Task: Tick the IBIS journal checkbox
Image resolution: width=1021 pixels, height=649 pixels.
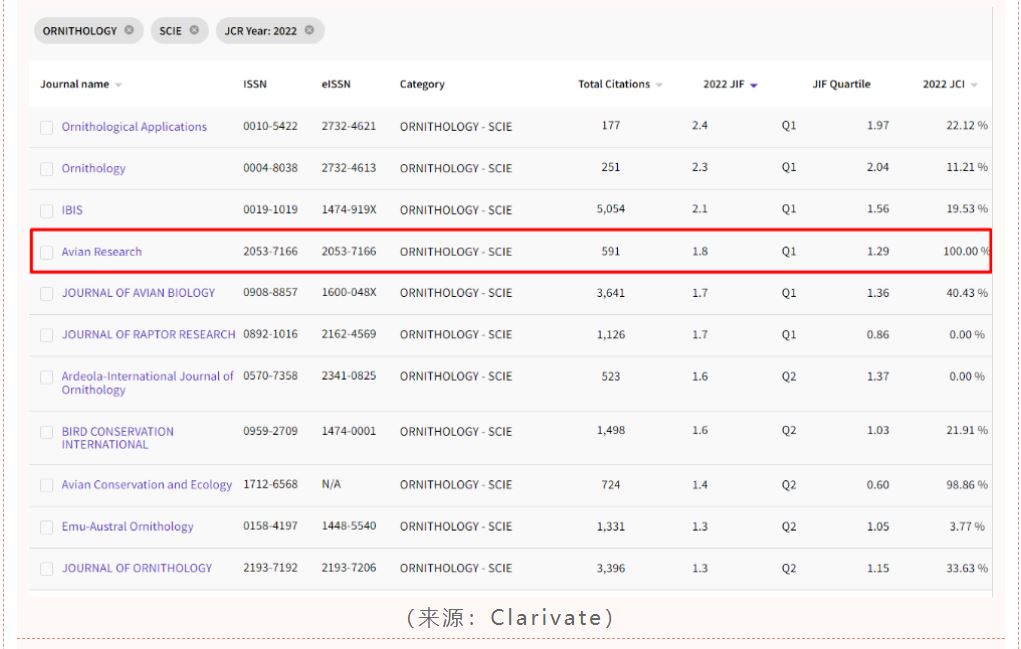Action: tap(47, 211)
